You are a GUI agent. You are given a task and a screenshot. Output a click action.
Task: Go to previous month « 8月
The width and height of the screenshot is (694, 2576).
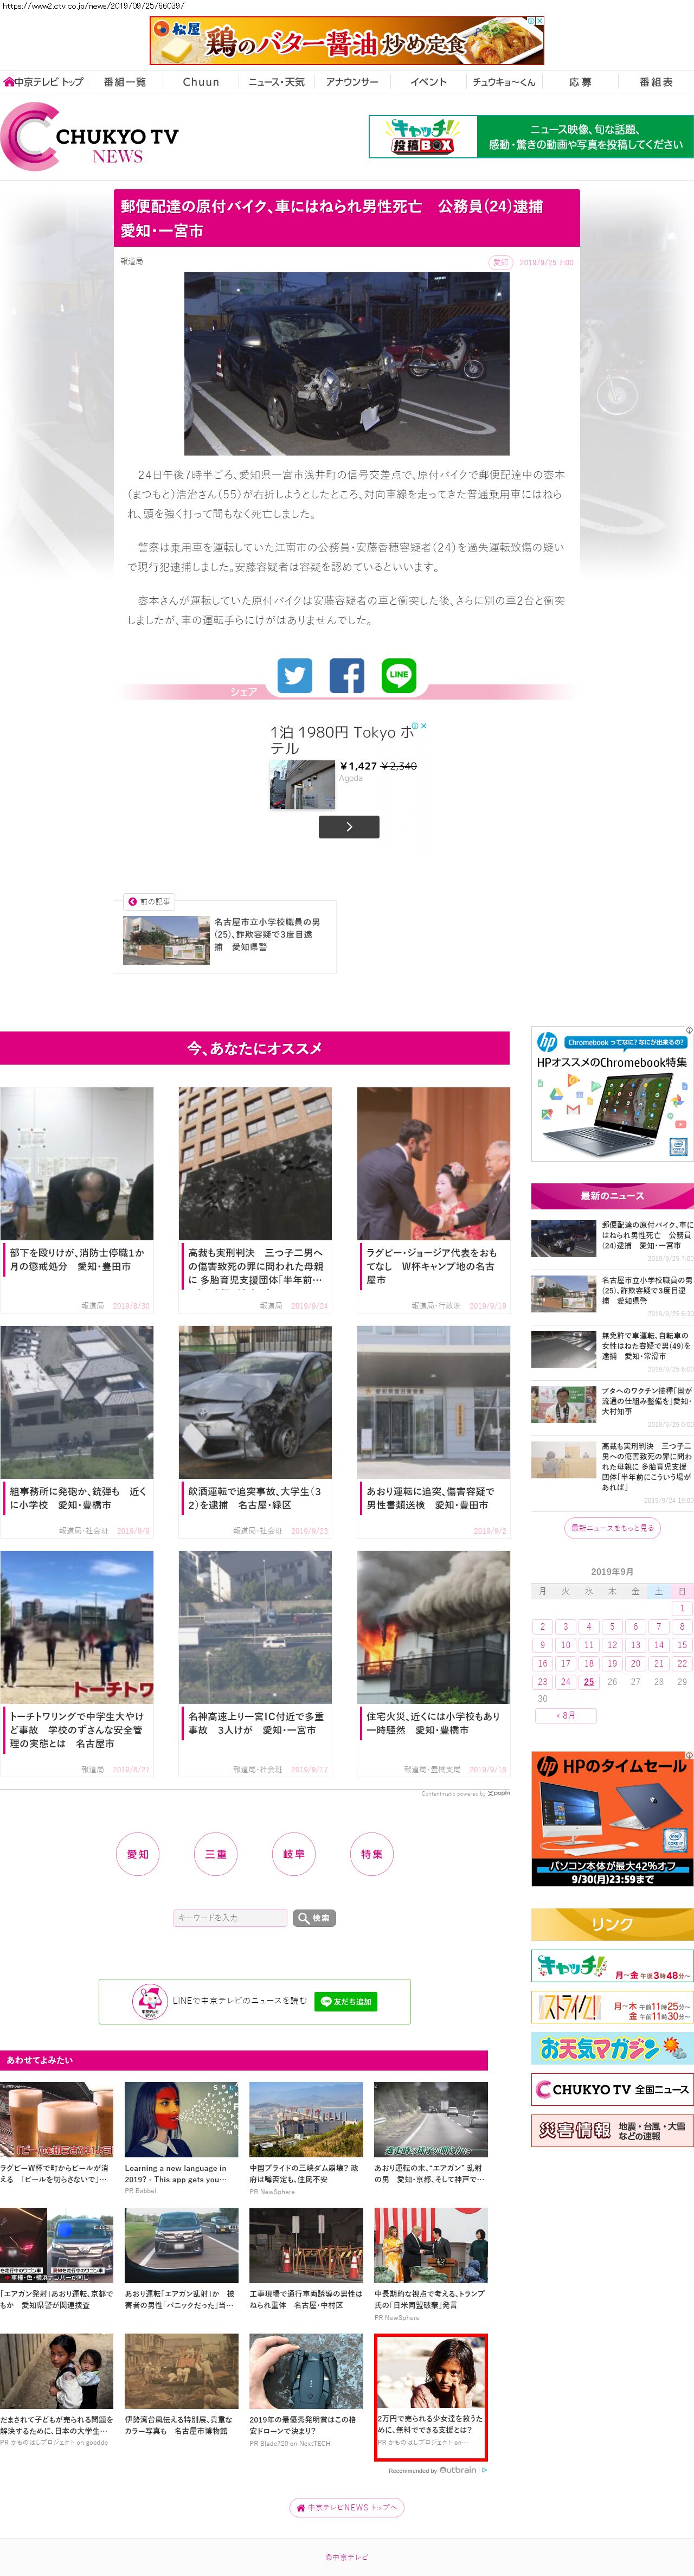566,1715
